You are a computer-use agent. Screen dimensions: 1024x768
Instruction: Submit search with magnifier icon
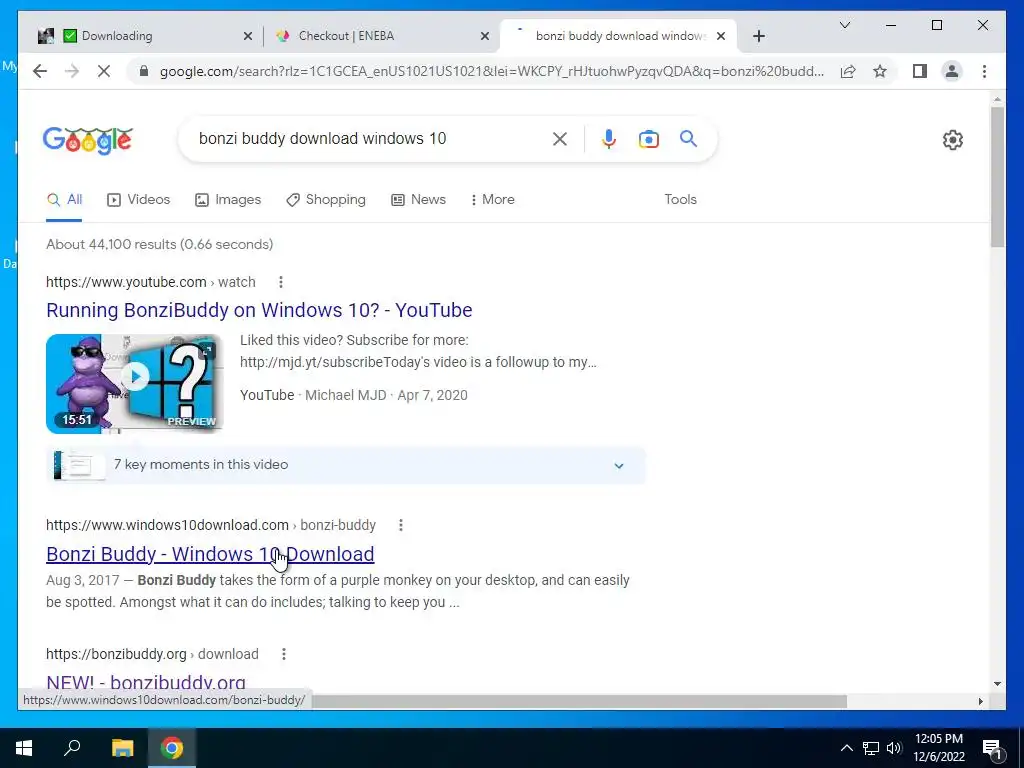[688, 138]
